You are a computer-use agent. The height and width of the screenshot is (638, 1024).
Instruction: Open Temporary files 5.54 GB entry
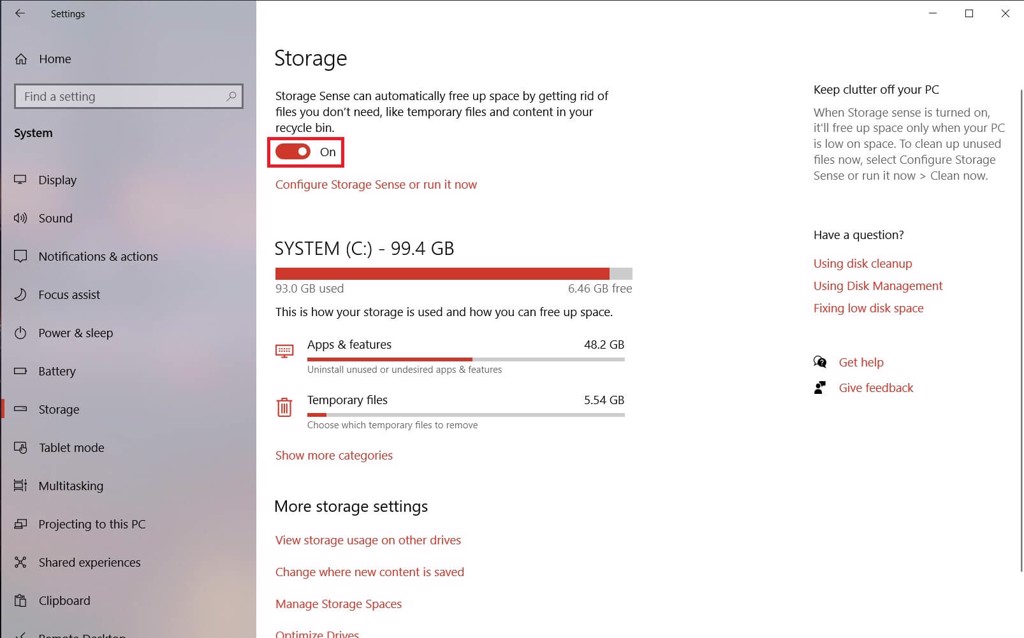(450, 411)
